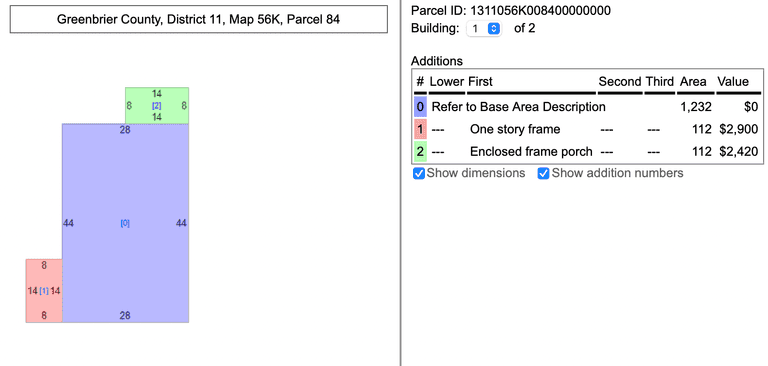Click the red swatch for addition 1
This screenshot has width=768, height=366.
[420, 129]
